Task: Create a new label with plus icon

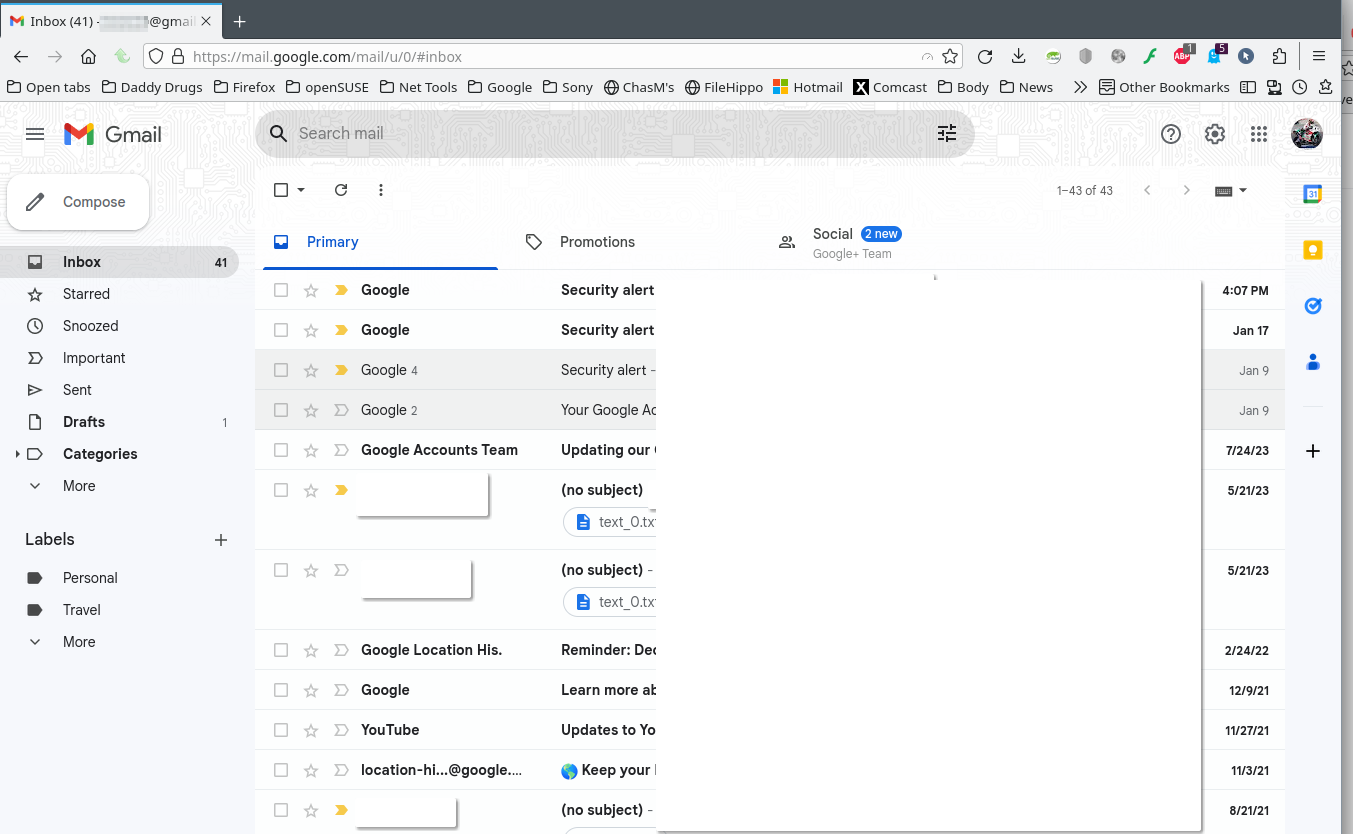Action: click(x=221, y=540)
